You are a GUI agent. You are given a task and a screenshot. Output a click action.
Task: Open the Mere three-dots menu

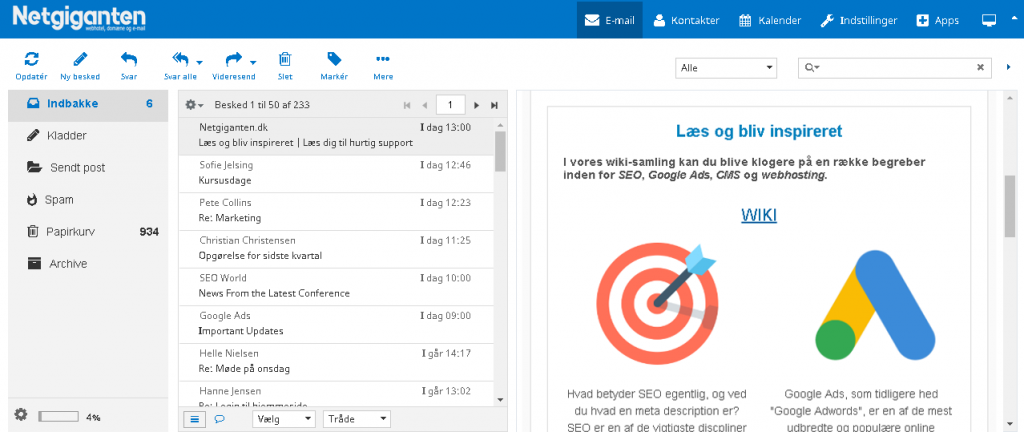(x=382, y=60)
